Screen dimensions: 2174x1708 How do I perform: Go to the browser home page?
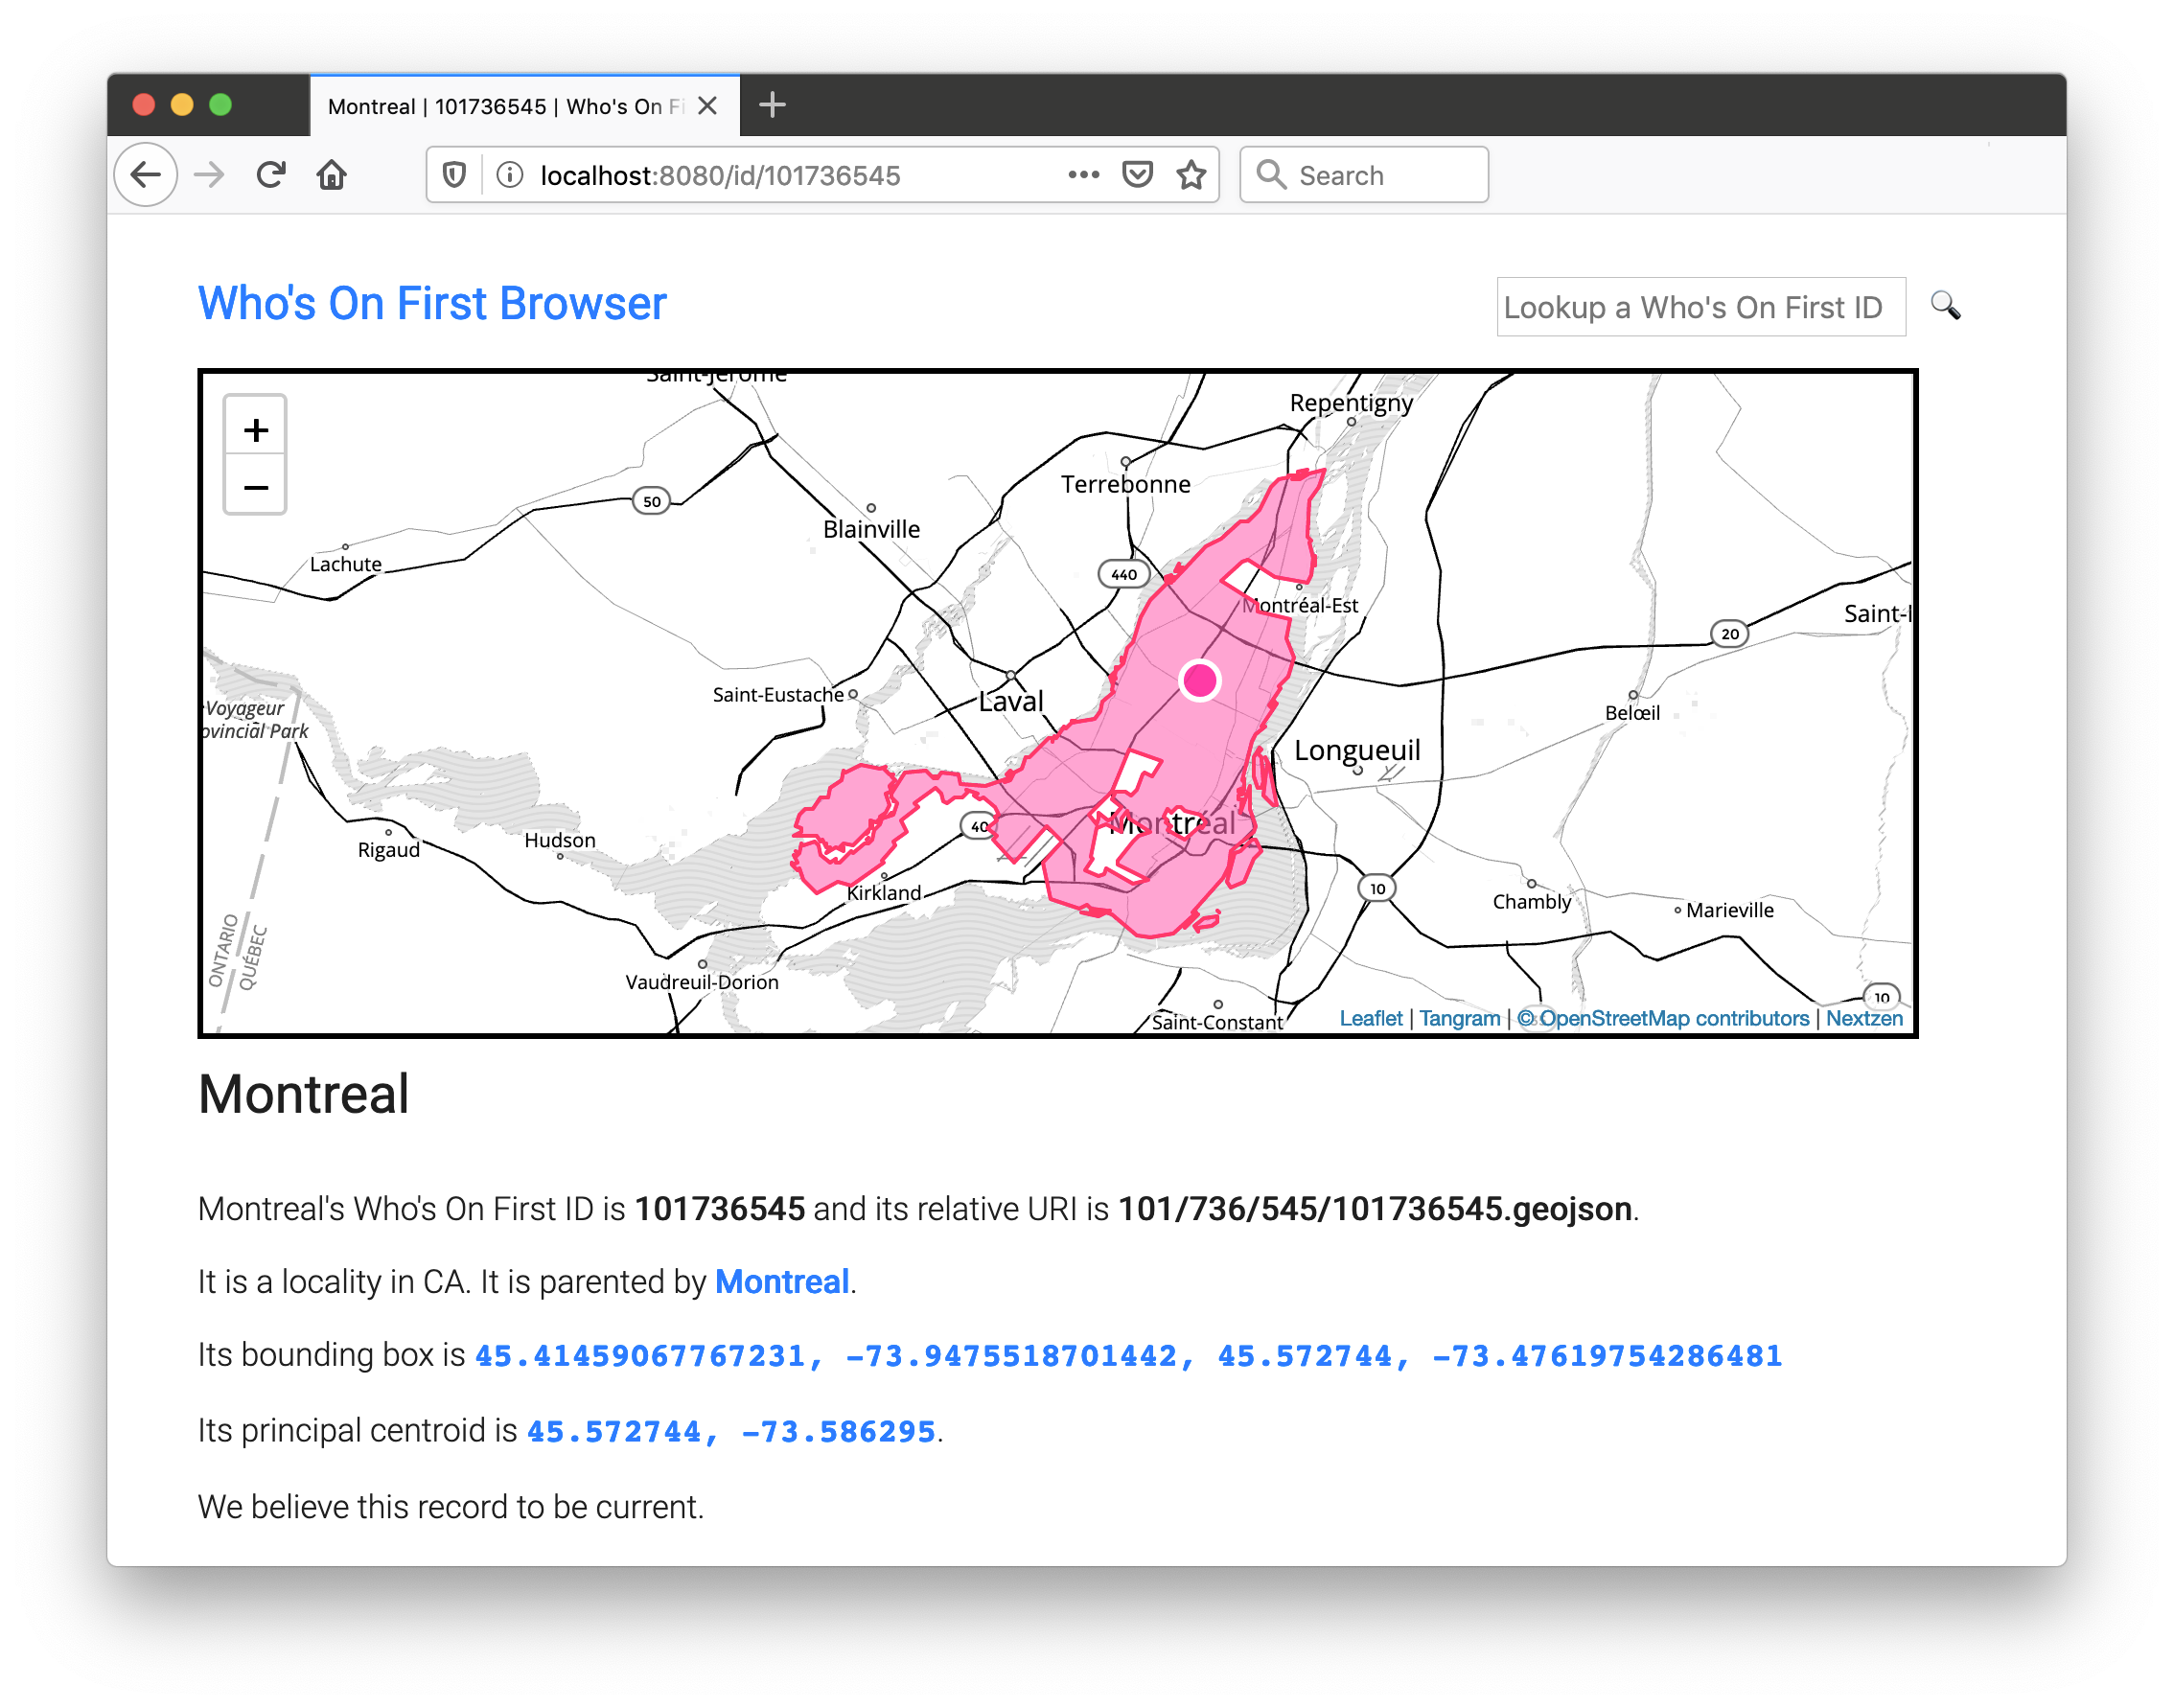click(332, 175)
